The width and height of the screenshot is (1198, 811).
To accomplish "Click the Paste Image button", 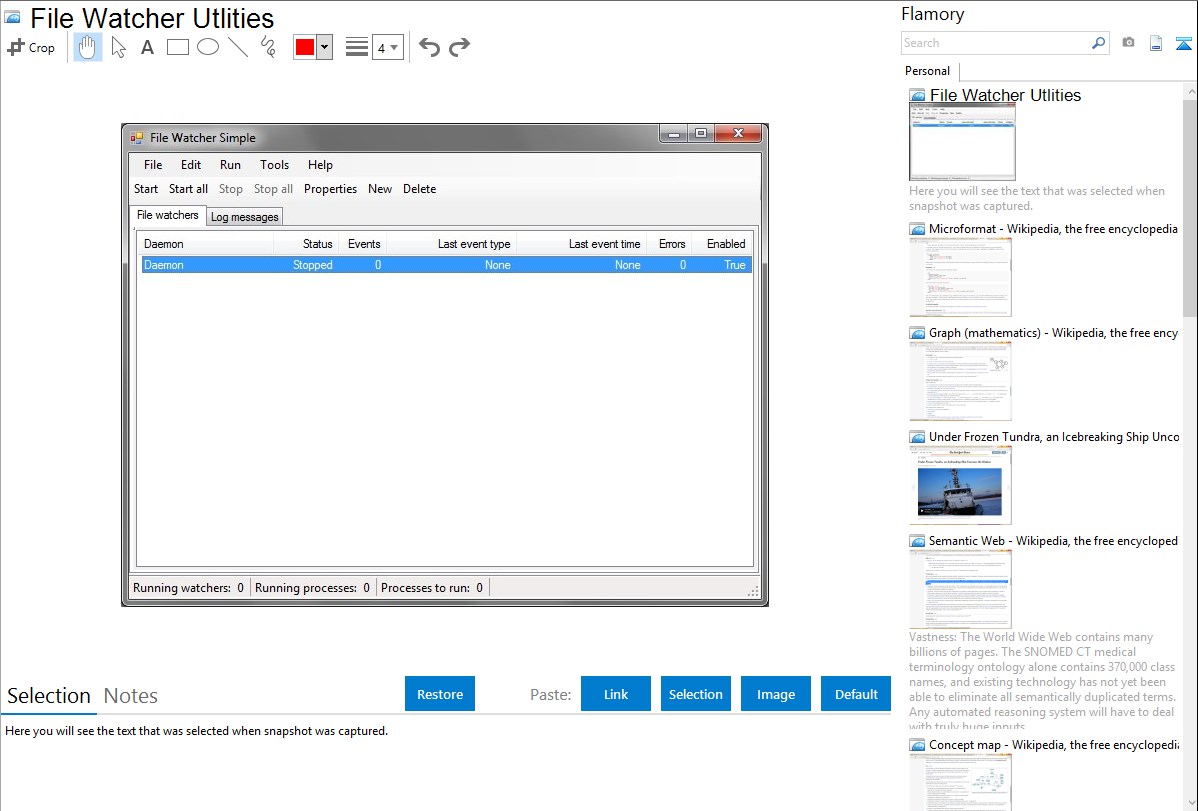I will coord(775,694).
